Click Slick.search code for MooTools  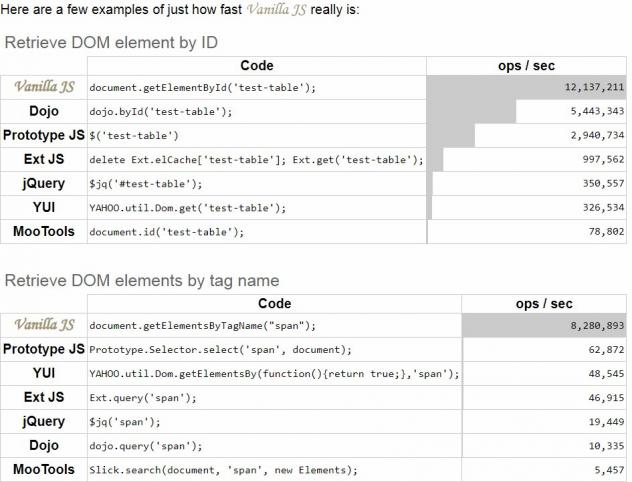click(223, 470)
